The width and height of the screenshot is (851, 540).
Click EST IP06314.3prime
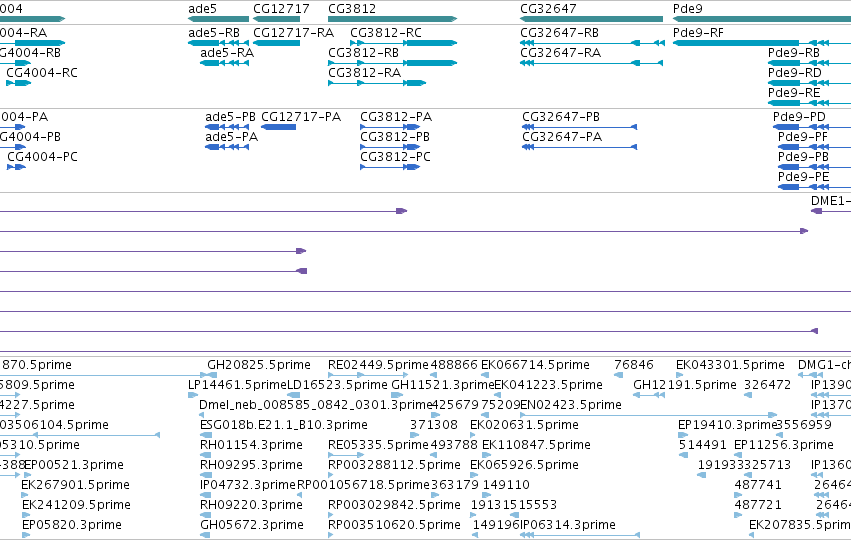click(x=580, y=536)
